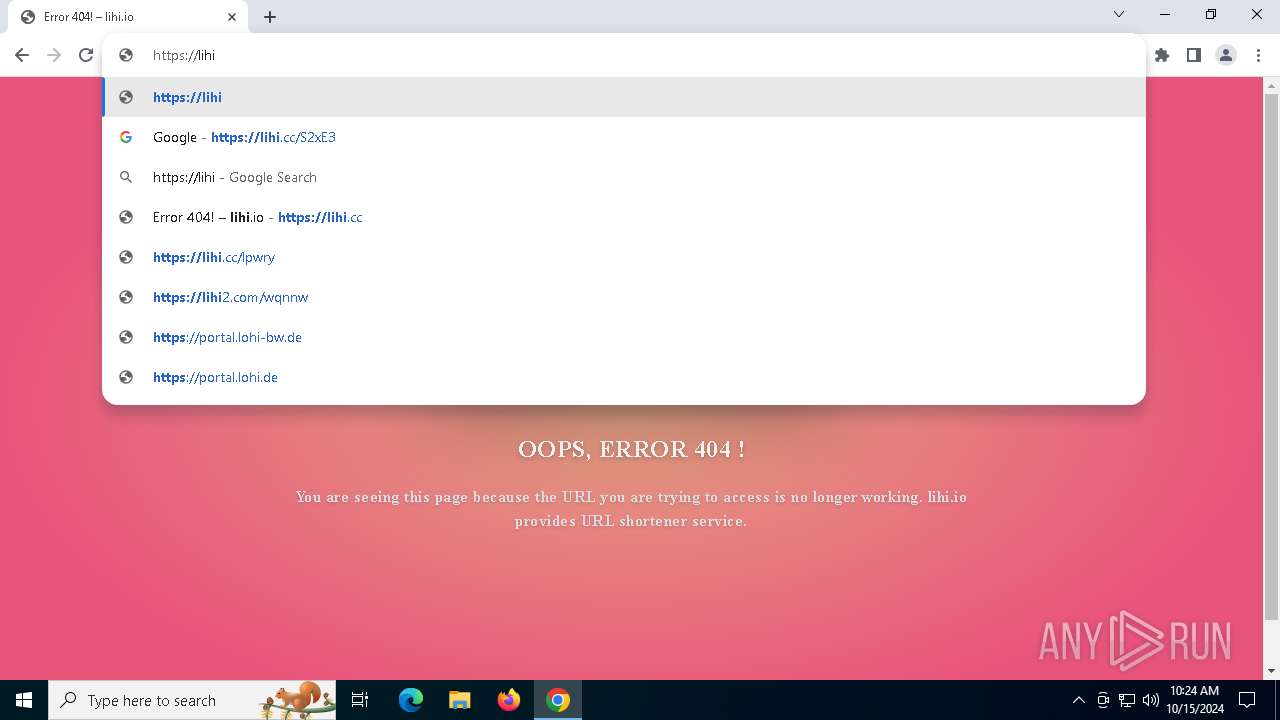Minimize the Chrome window

(1165, 14)
